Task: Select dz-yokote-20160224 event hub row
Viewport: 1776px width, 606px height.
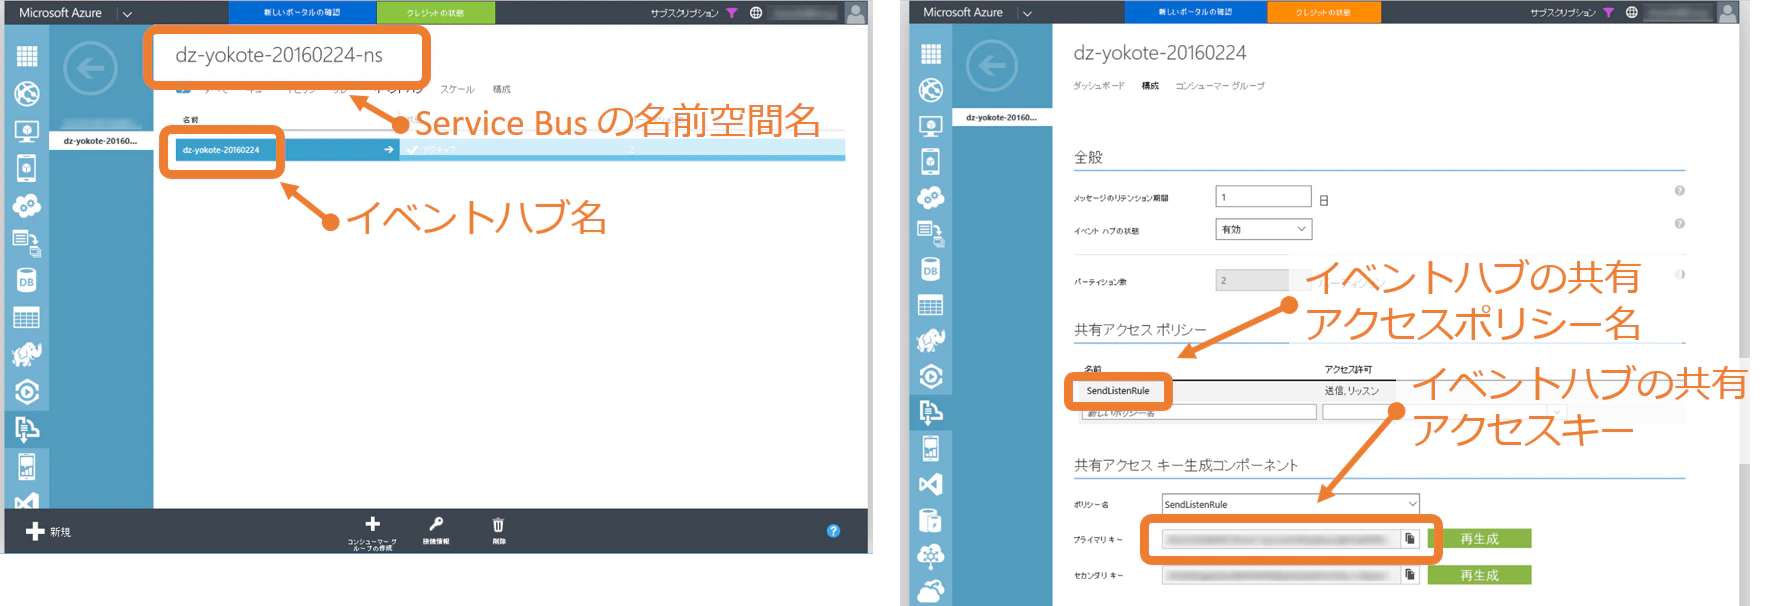Action: click(x=510, y=150)
